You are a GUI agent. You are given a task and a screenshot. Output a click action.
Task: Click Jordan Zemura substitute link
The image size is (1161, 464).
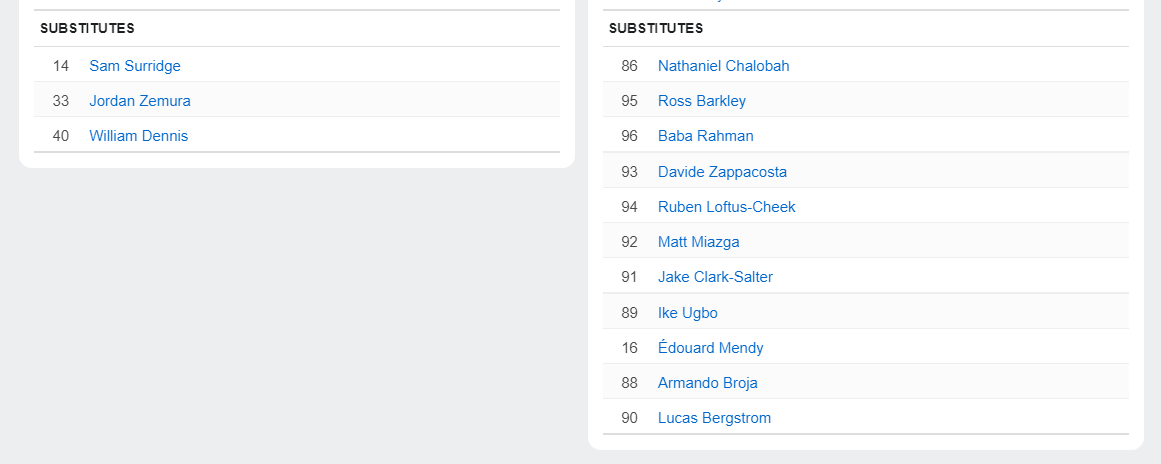coord(140,101)
